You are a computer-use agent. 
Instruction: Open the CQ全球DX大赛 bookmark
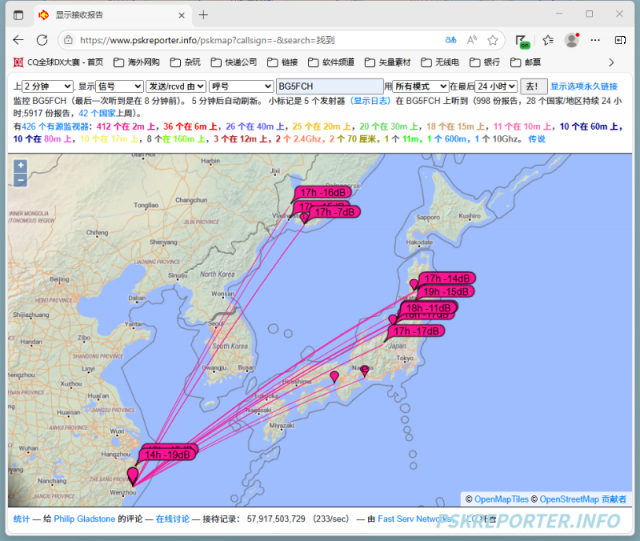pyautogui.click(x=58, y=62)
